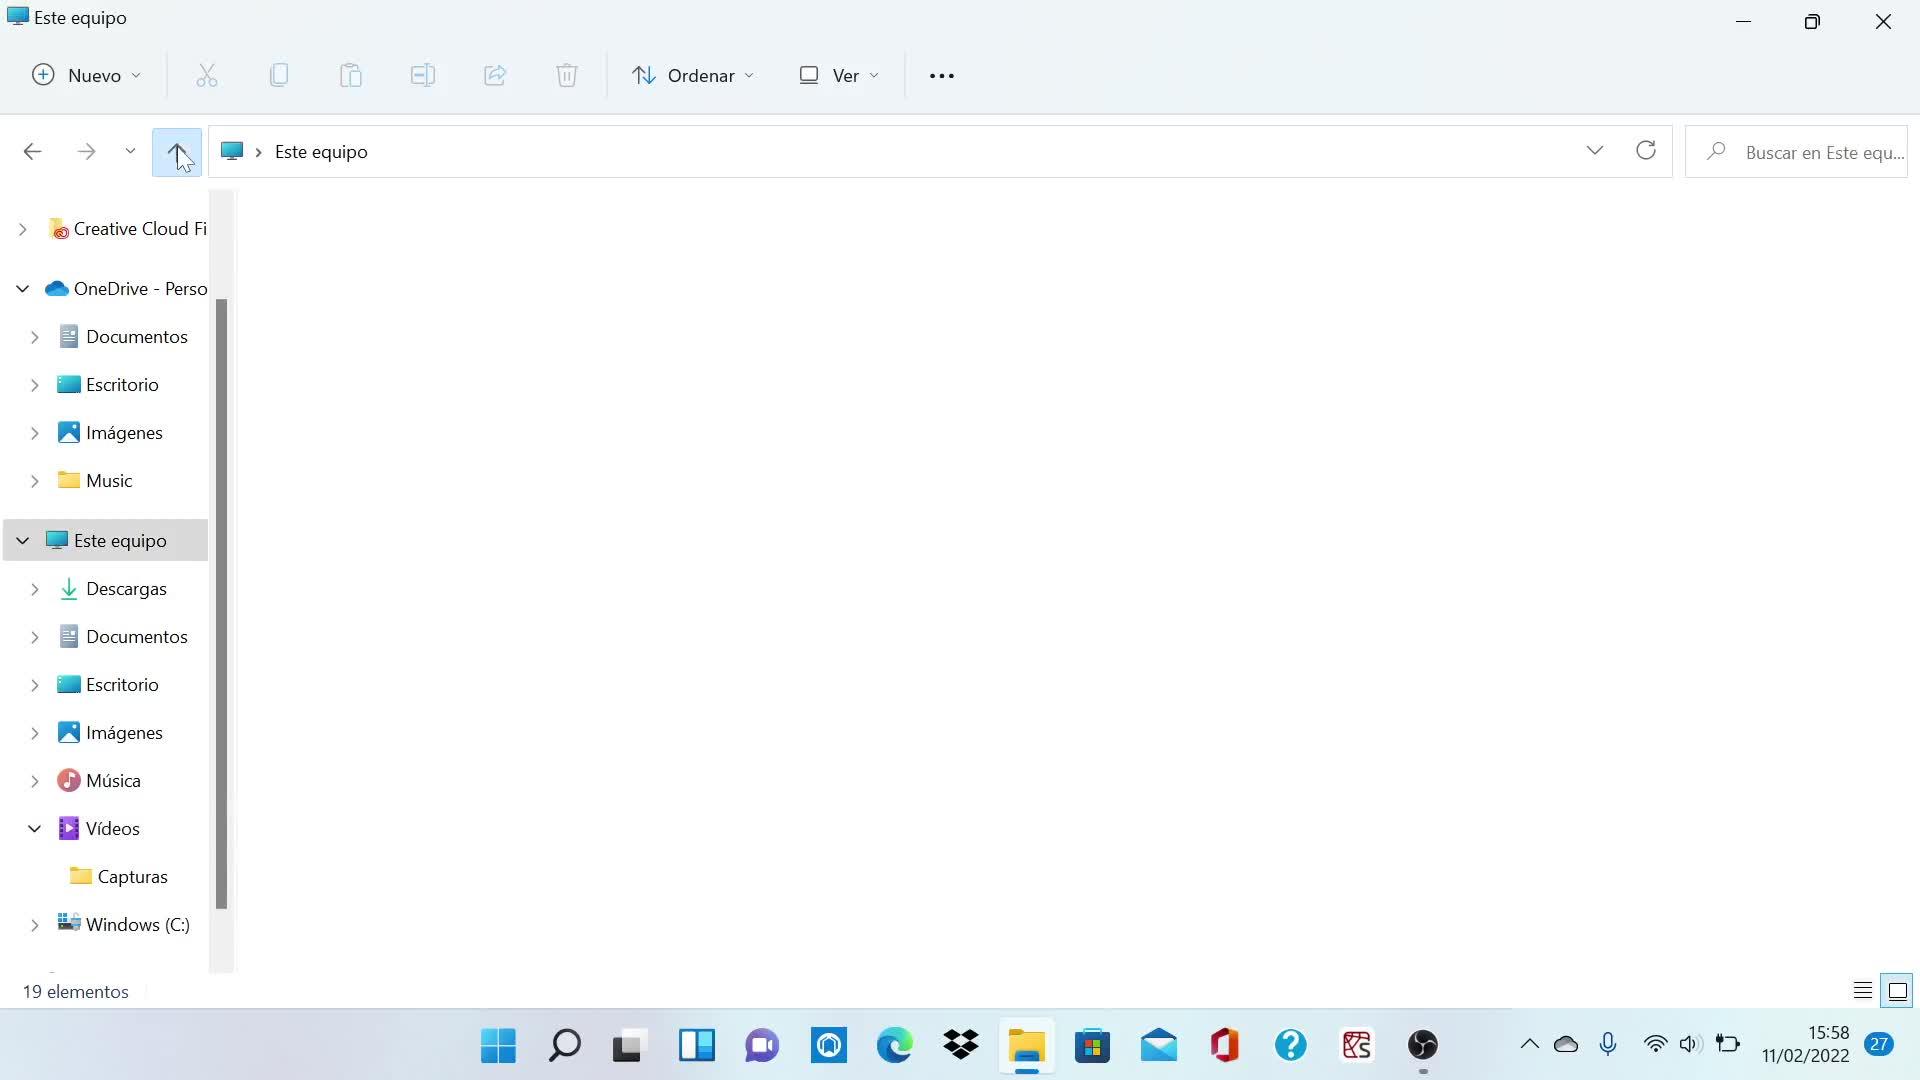The height and width of the screenshot is (1080, 1920).
Task: Collapse the Vídeos folder tree
Action: click(x=34, y=829)
